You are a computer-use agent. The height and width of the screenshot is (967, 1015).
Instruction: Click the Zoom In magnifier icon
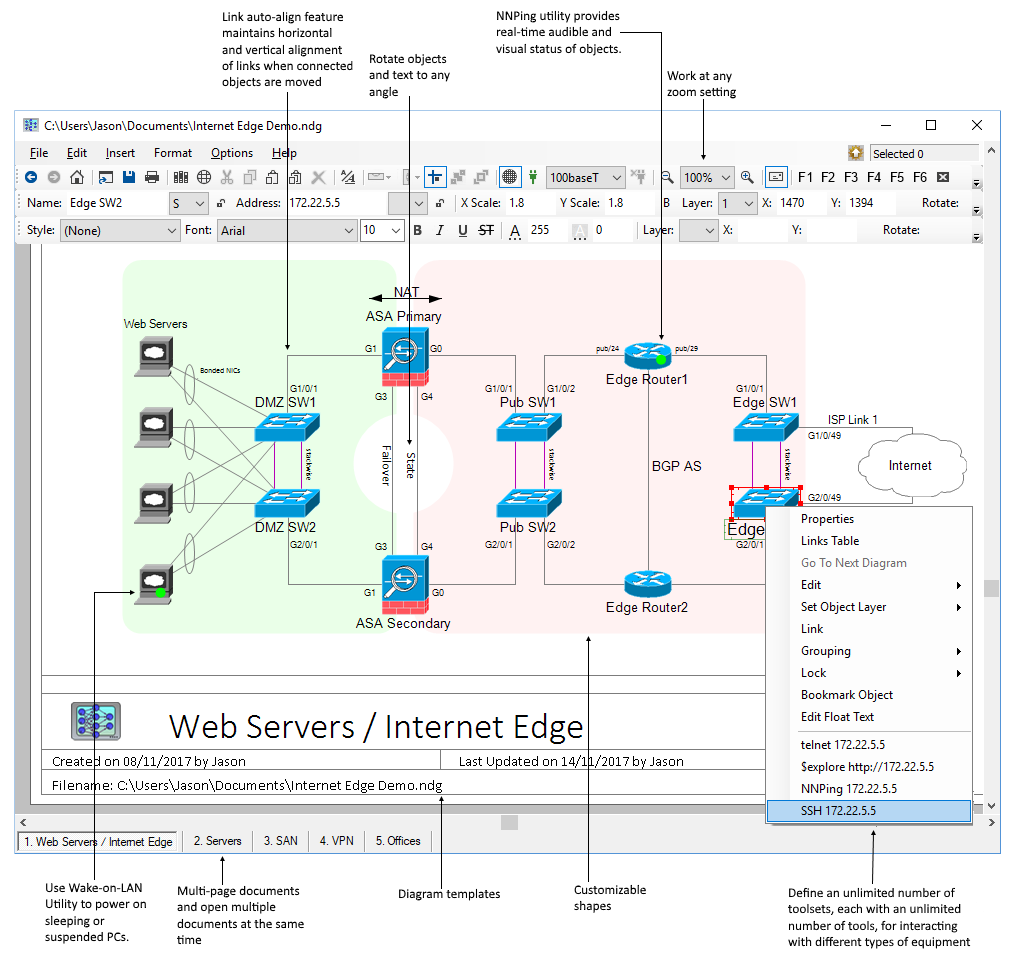(746, 177)
